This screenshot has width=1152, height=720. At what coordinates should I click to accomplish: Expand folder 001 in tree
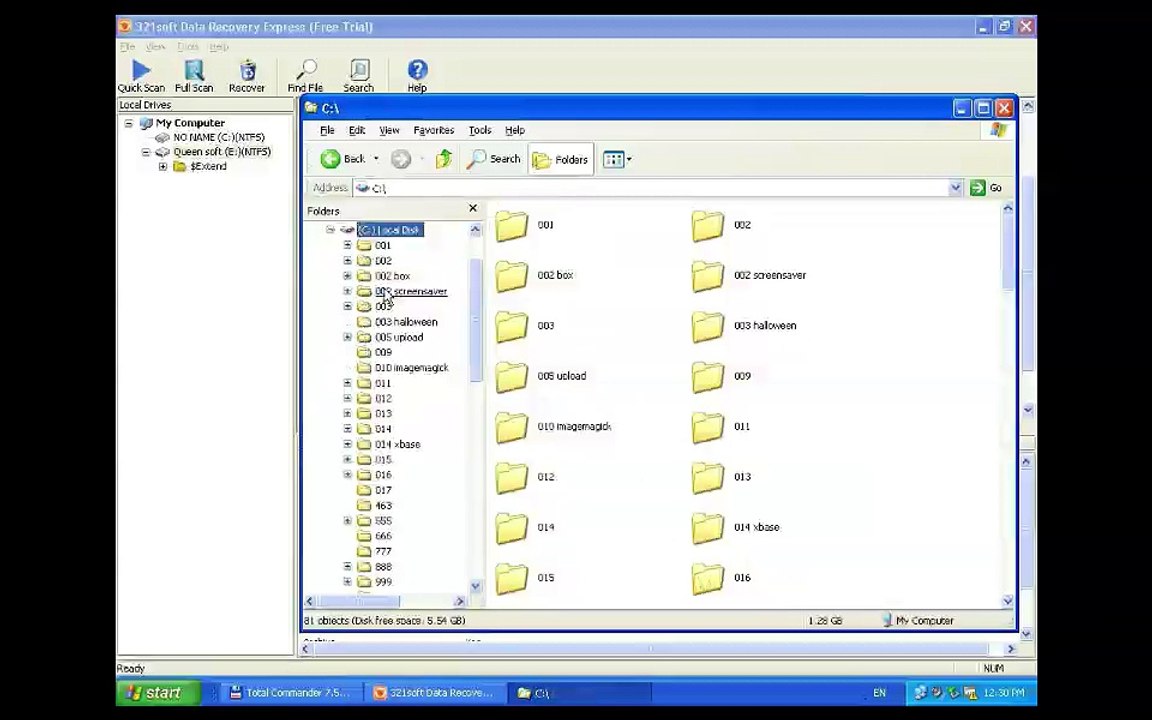tap(348, 245)
